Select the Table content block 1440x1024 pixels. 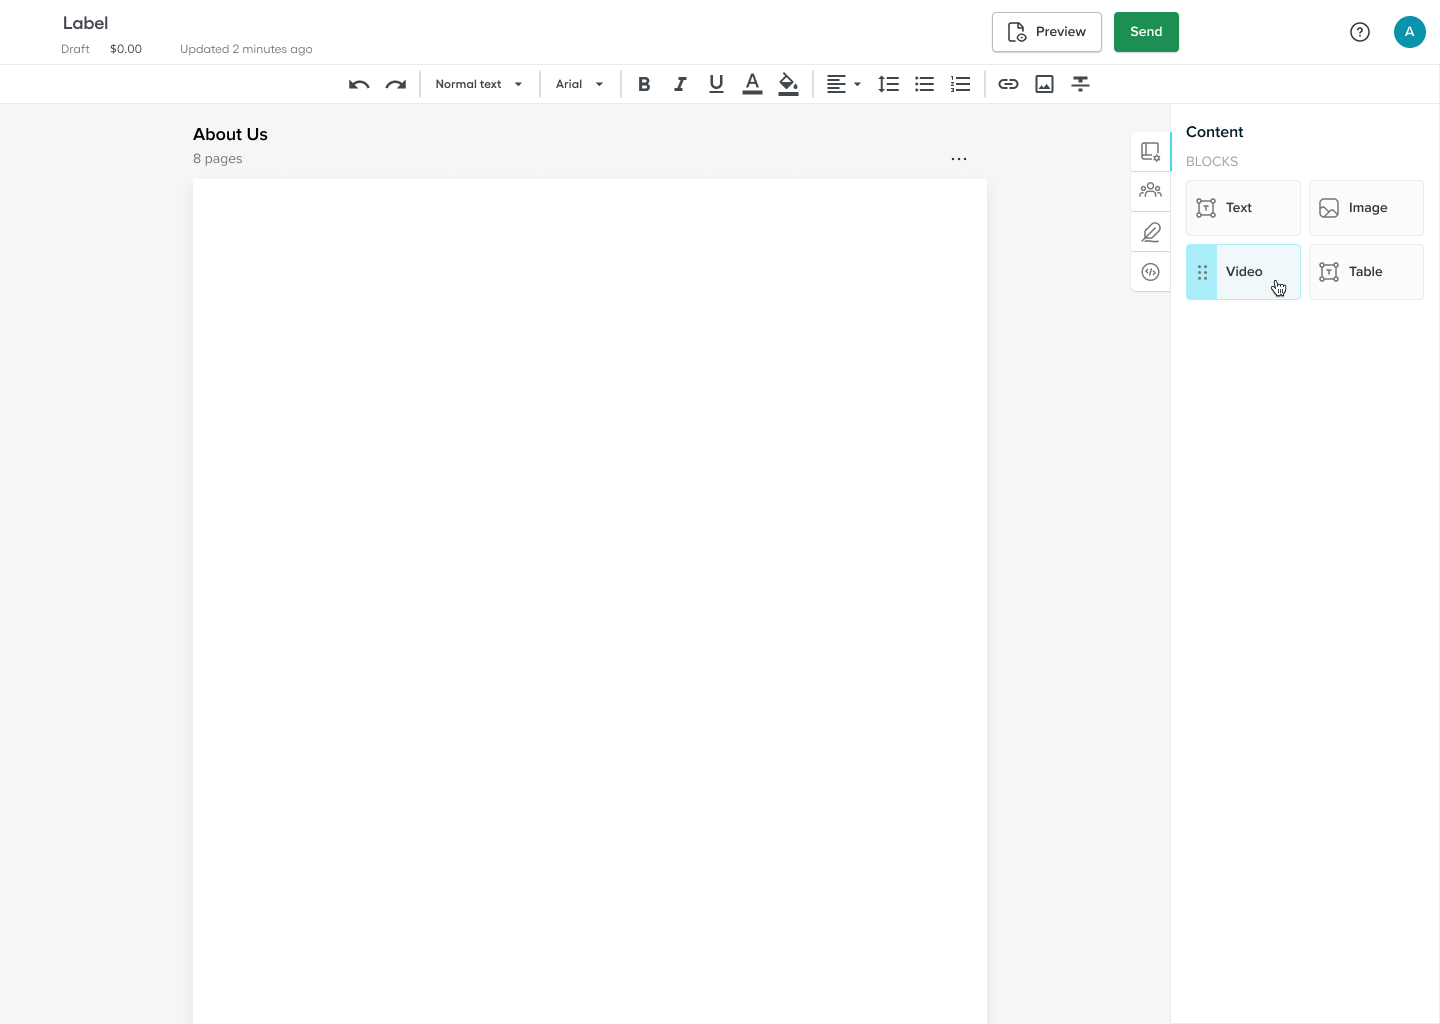pyautogui.click(x=1366, y=272)
